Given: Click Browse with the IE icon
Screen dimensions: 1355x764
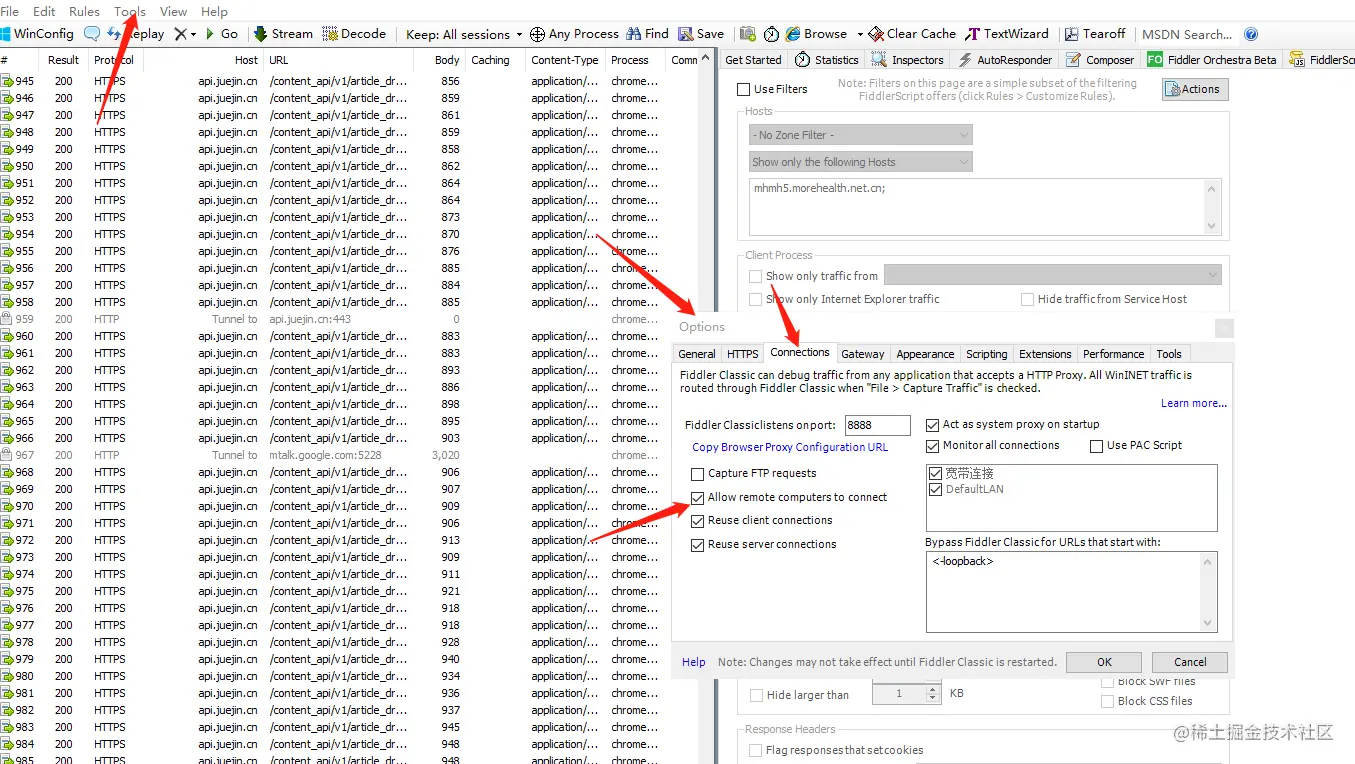Looking at the screenshot, I should click(x=816, y=33).
